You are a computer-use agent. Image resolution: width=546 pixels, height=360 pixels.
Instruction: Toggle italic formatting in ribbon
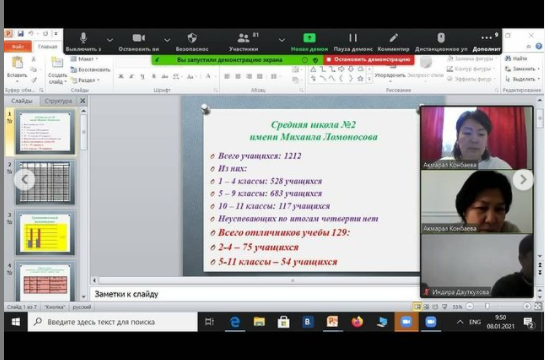pyautogui.click(x=131, y=76)
